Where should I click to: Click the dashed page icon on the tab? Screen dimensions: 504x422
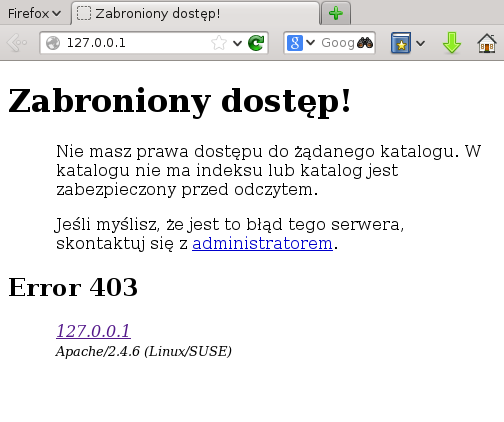pos(84,13)
